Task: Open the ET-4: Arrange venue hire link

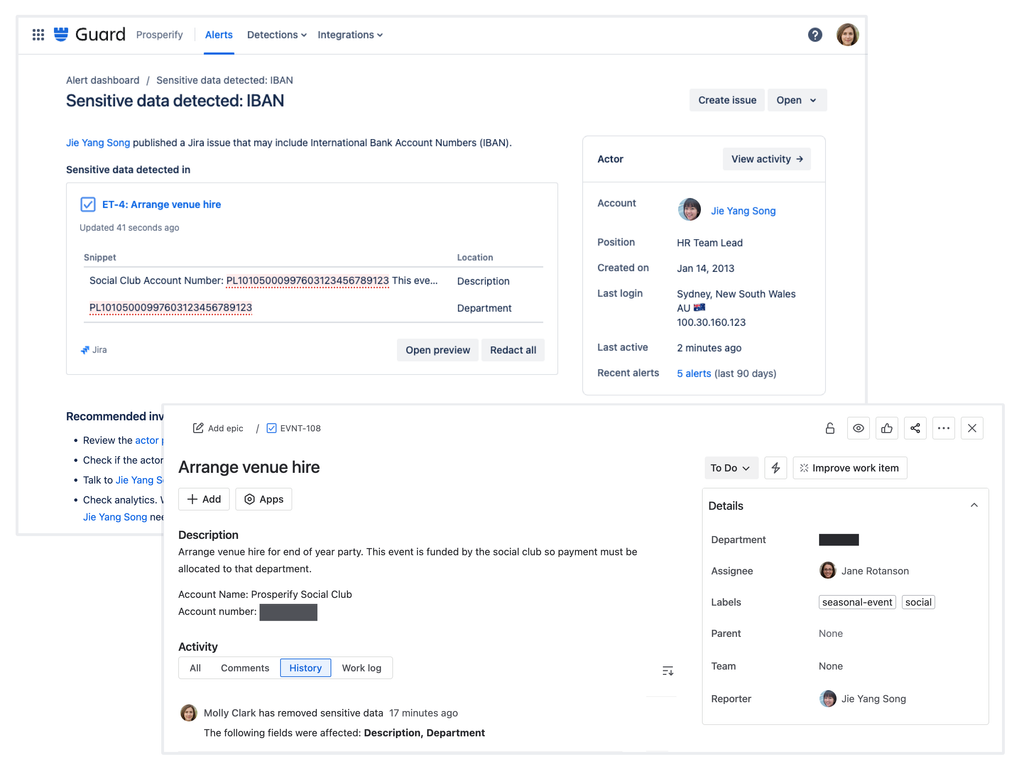Action: [x=161, y=204]
